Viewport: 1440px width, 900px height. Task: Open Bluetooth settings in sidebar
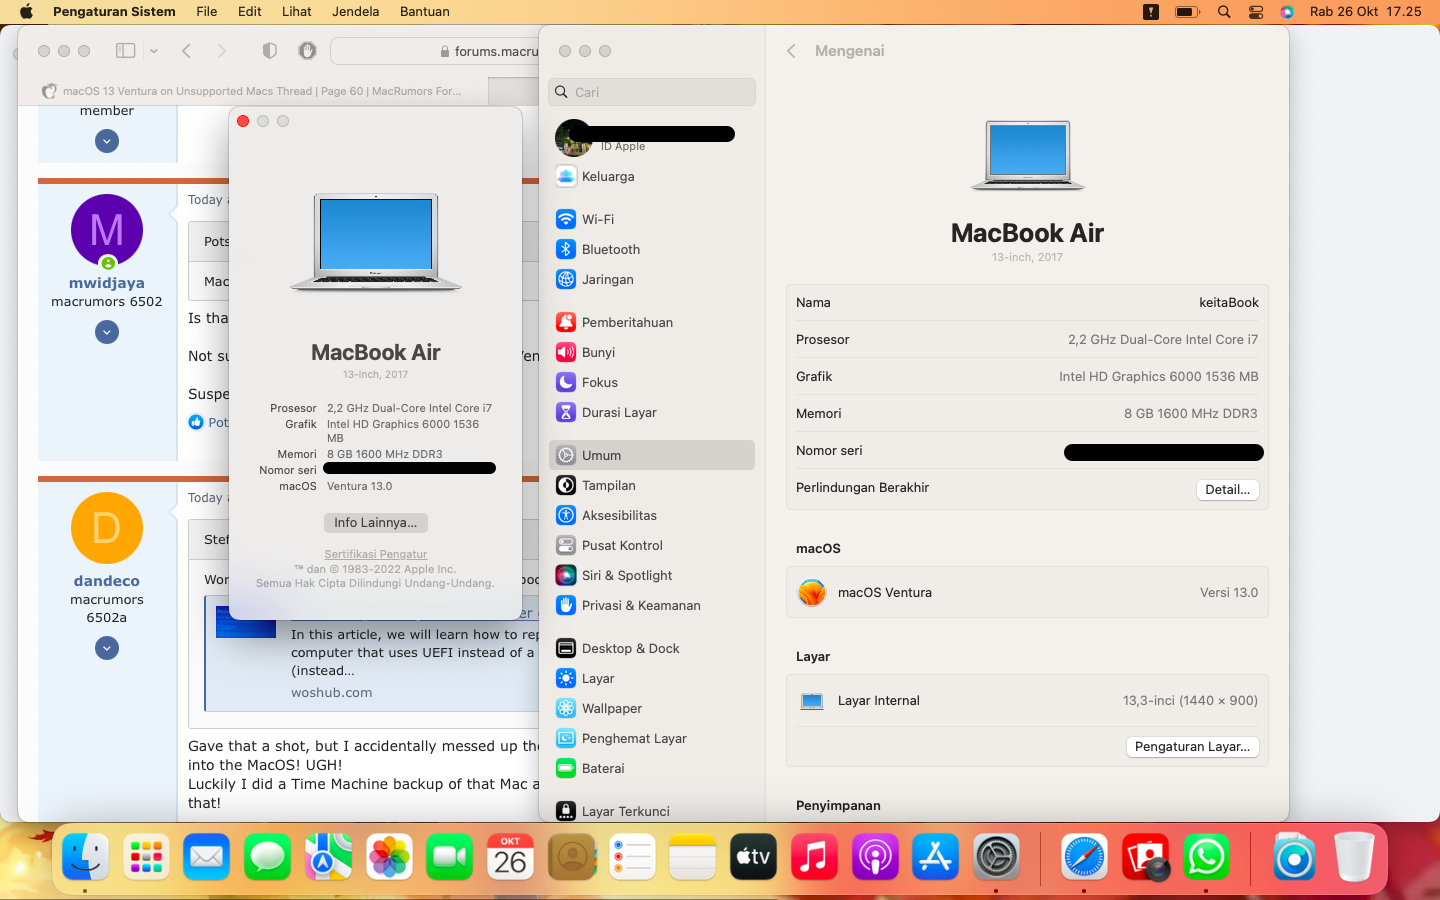(651, 249)
